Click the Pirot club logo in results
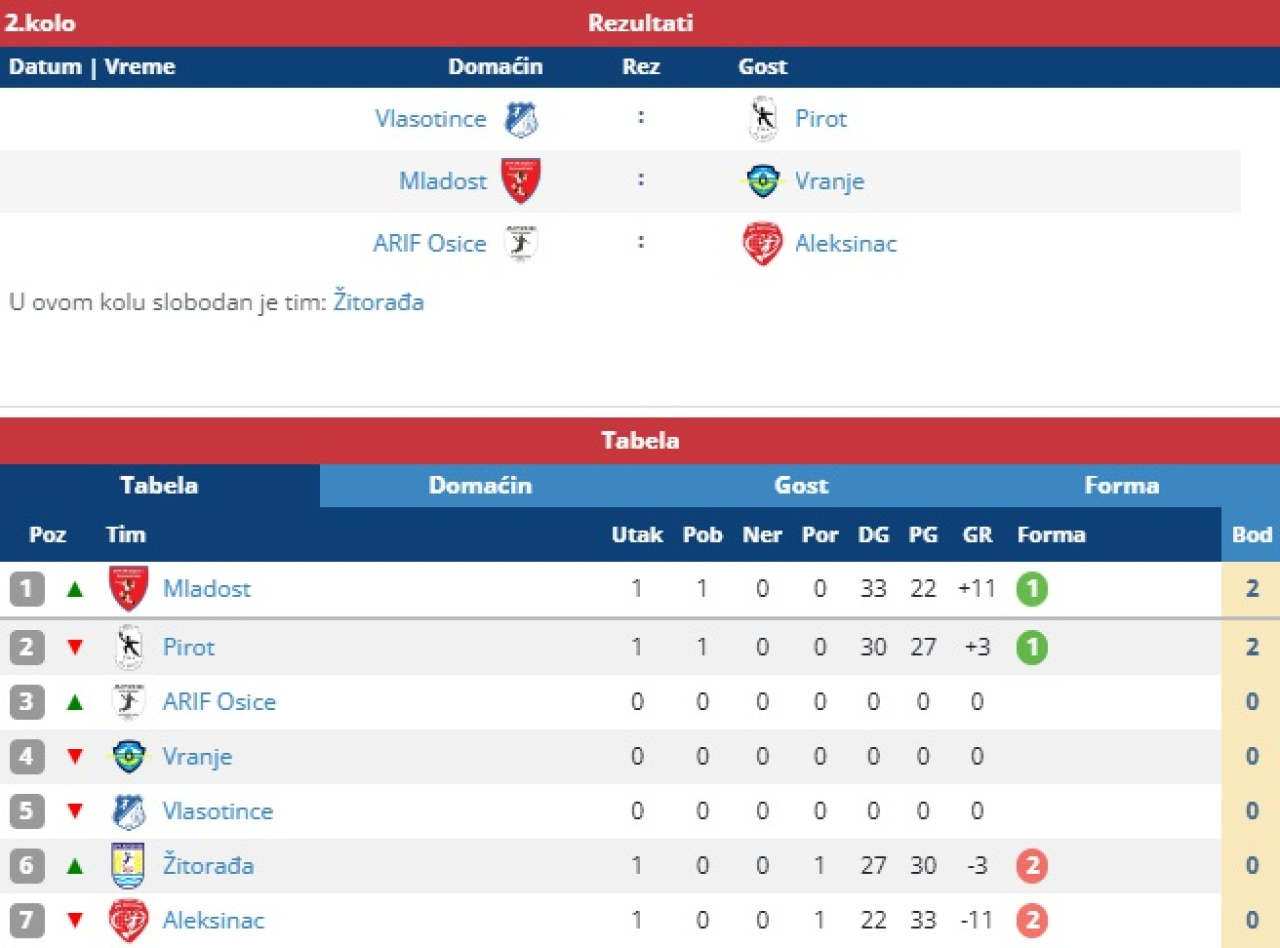Screen dimensions: 1280x948 point(764,120)
